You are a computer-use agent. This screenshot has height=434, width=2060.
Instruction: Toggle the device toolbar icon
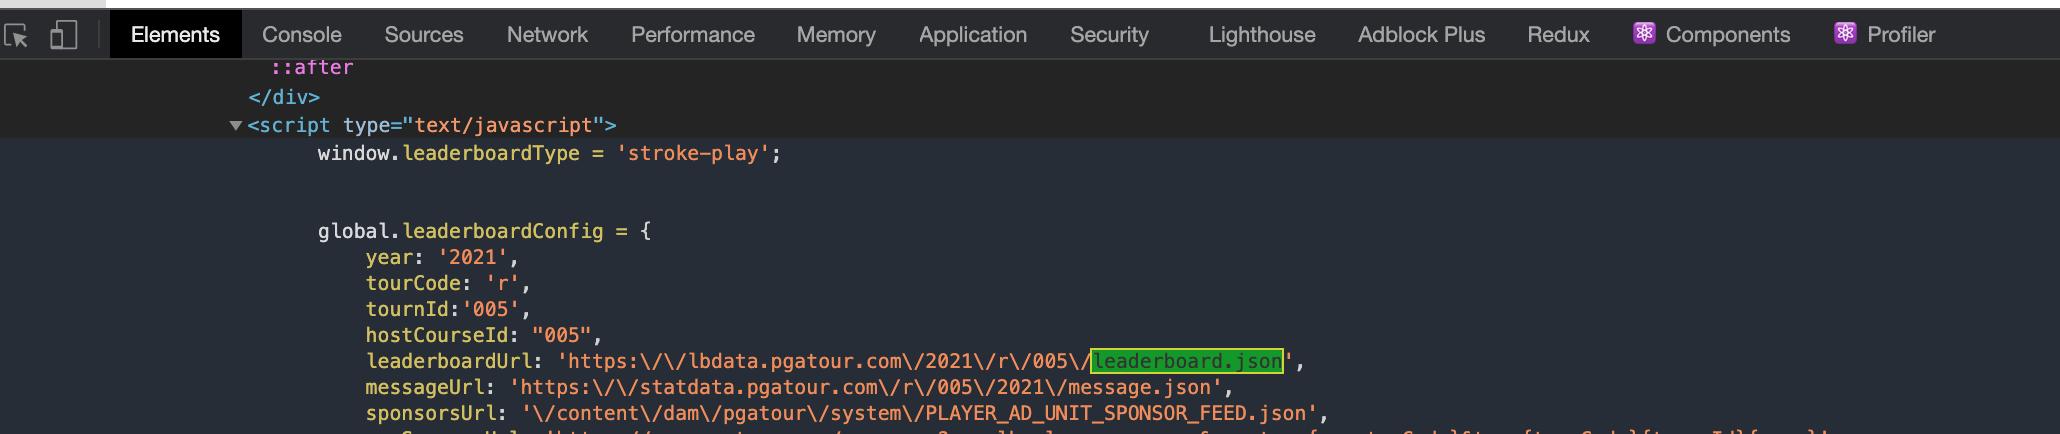point(63,36)
